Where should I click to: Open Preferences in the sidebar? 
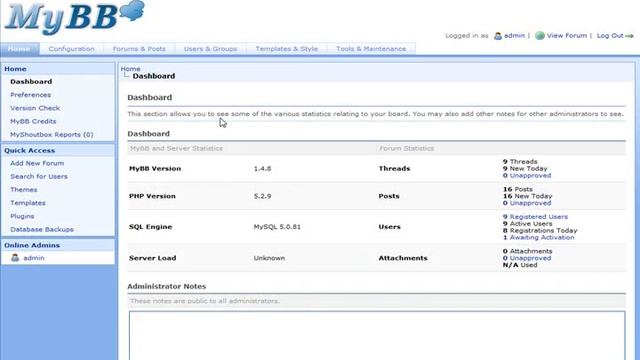coord(31,95)
